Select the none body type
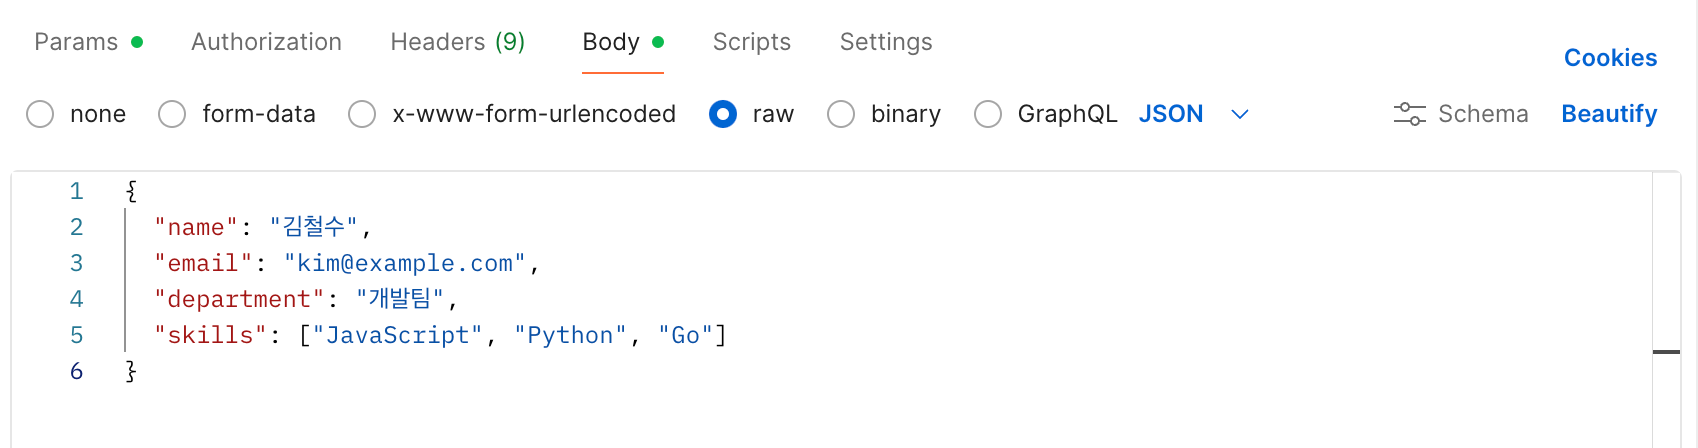The image size is (1698, 448). coord(40,114)
